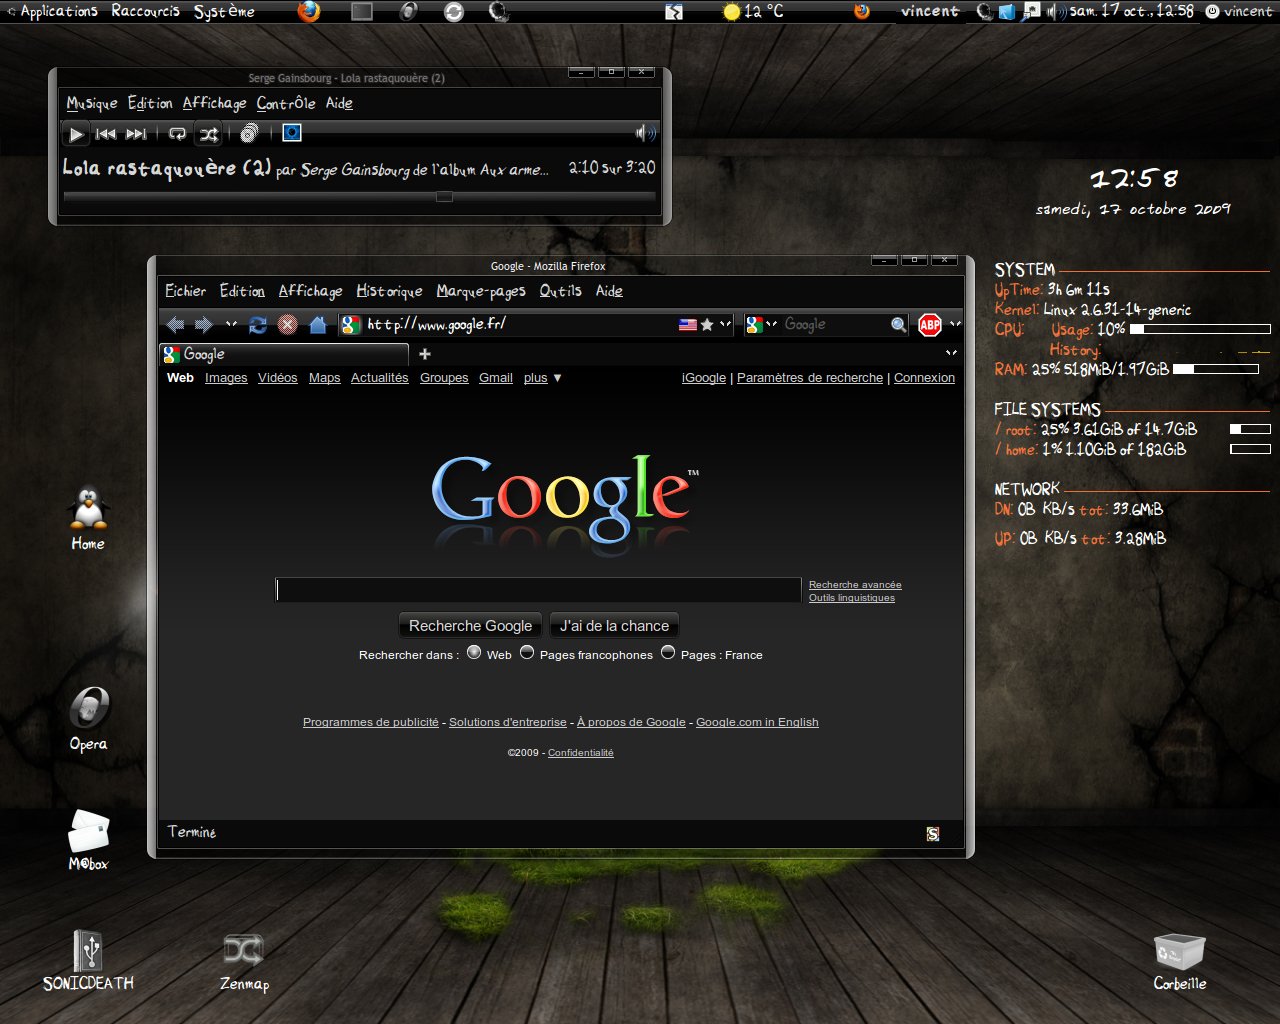Click the music player volume speaker icon

pos(646,133)
